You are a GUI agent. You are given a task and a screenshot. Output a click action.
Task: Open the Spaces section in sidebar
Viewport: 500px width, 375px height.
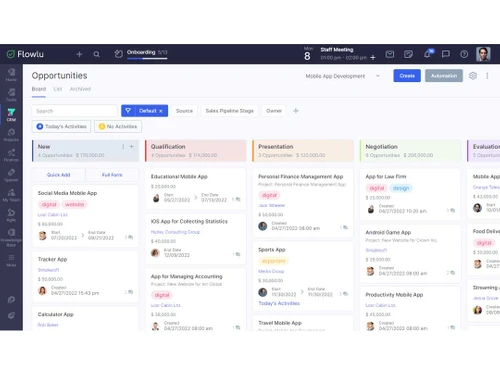[x=11, y=175]
